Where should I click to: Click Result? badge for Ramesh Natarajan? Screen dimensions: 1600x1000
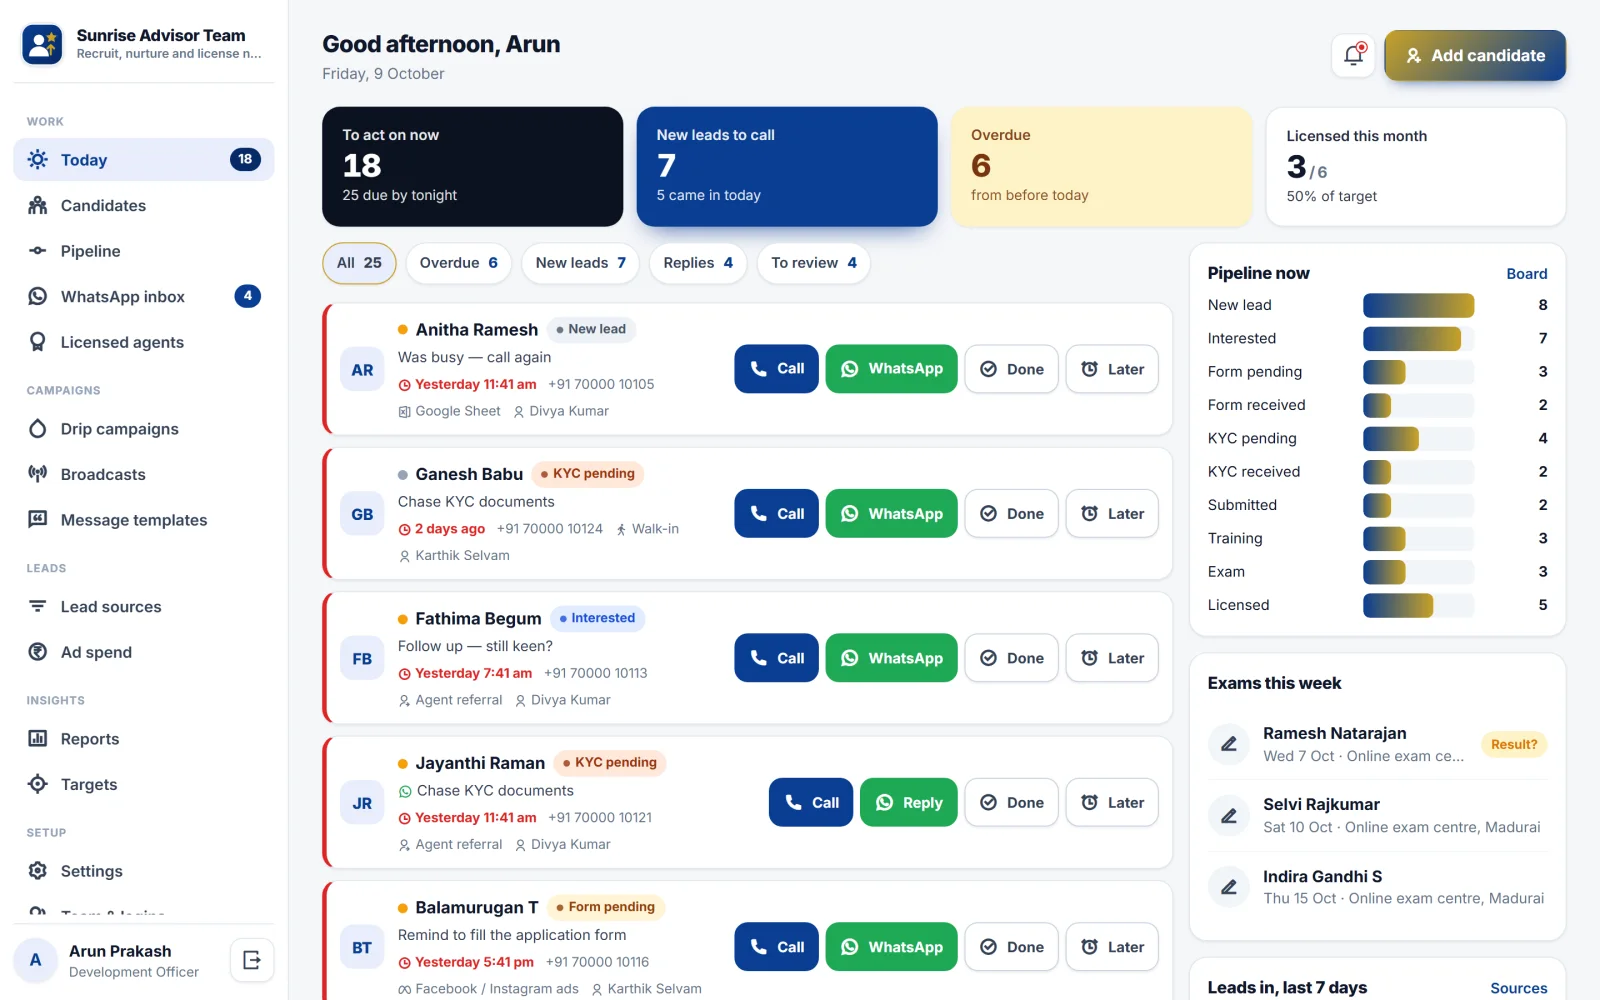[1514, 744]
